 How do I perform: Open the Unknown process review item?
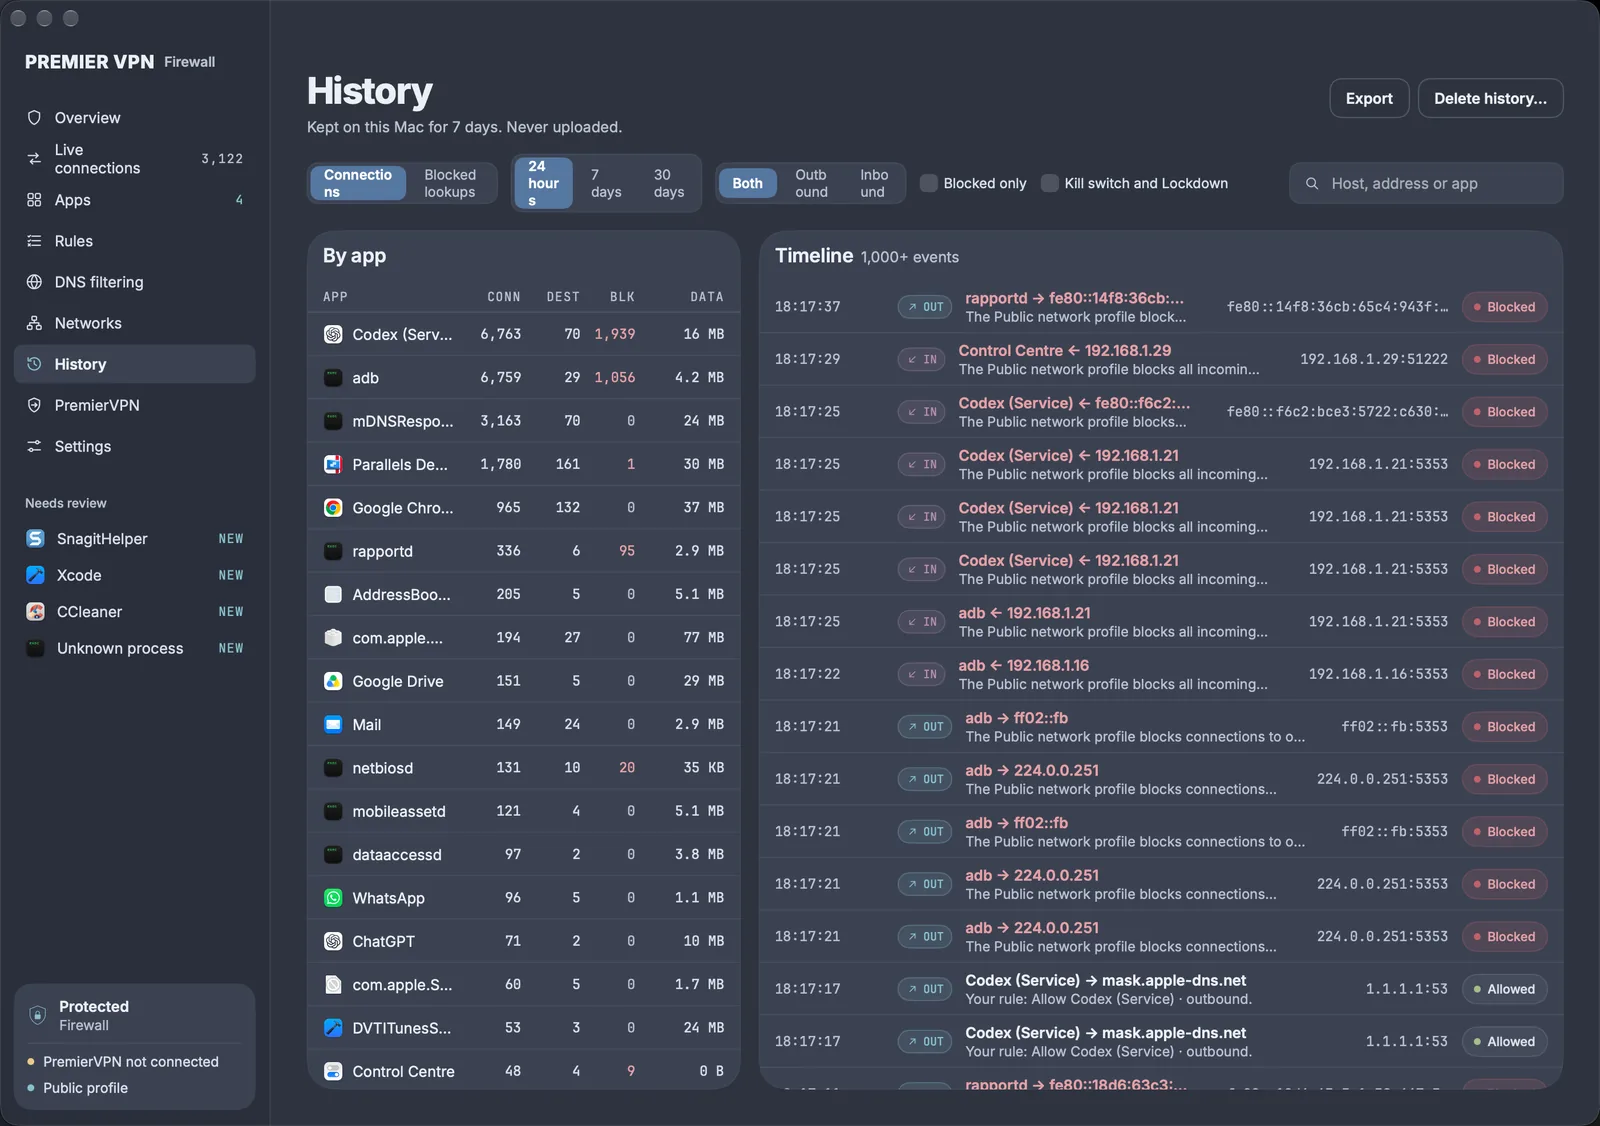(135, 648)
